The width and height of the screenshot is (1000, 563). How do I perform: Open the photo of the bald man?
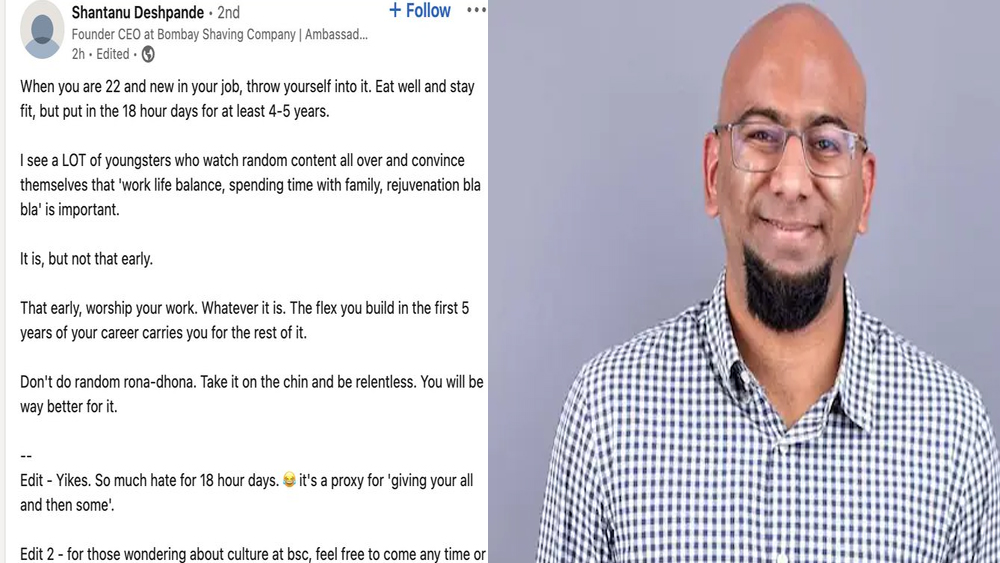(744, 281)
